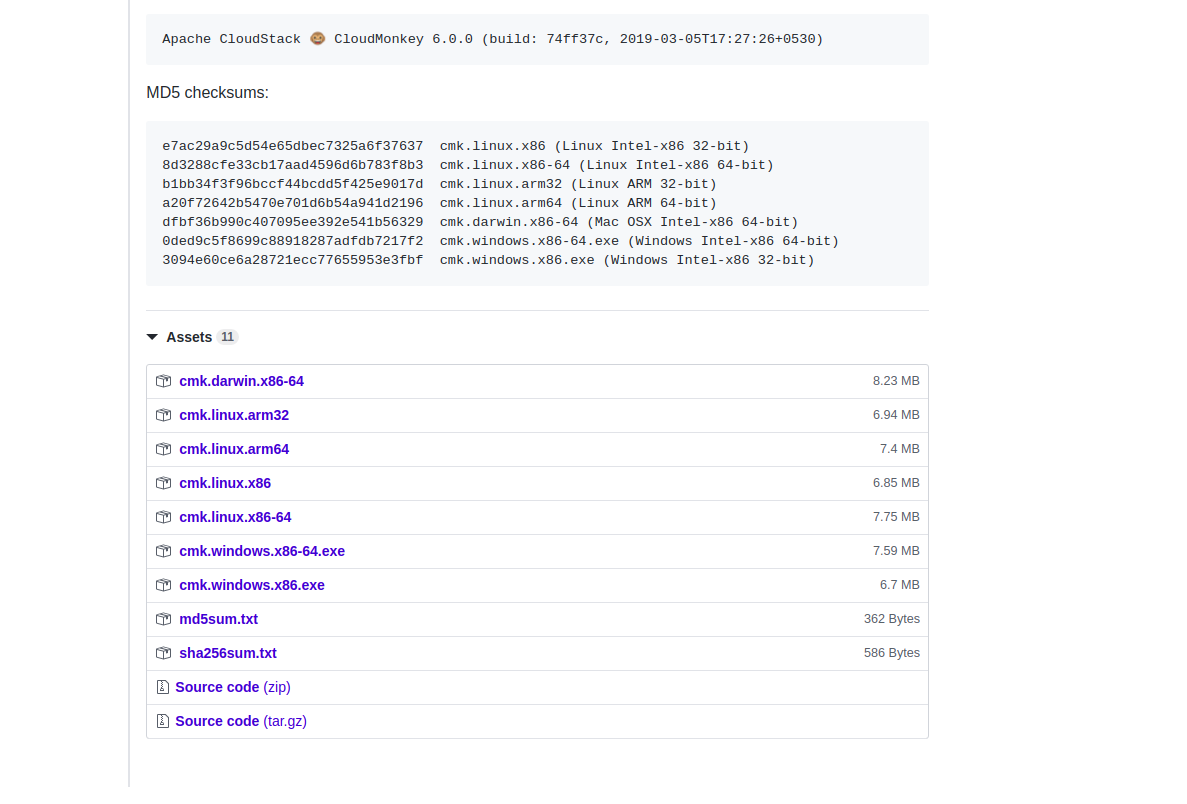Viewport: 1187px width, 804px height.
Task: Download Source code (zip) archive
Action: pyautogui.click(x=232, y=687)
